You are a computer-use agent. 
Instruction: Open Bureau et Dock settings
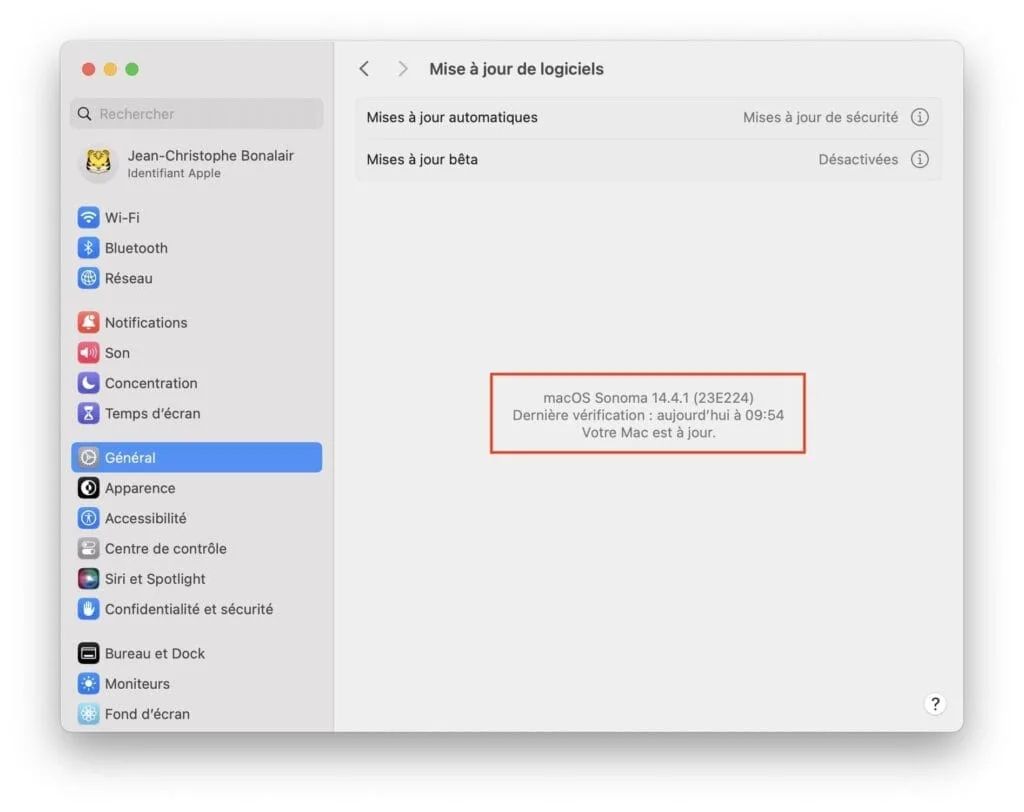click(154, 653)
